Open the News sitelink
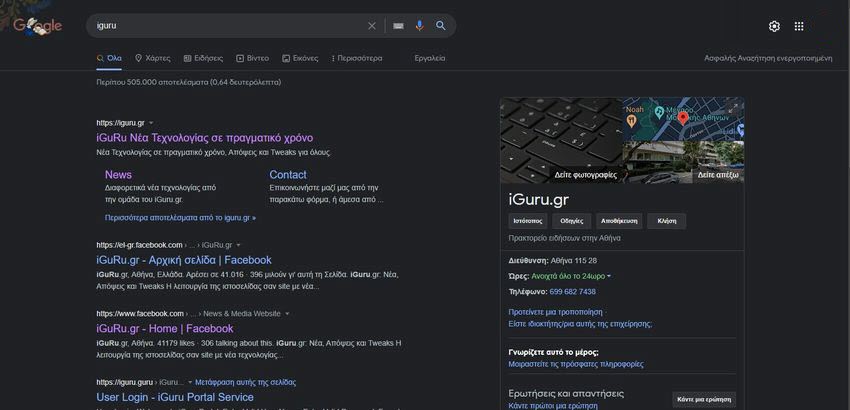The image size is (850, 410). [118, 175]
